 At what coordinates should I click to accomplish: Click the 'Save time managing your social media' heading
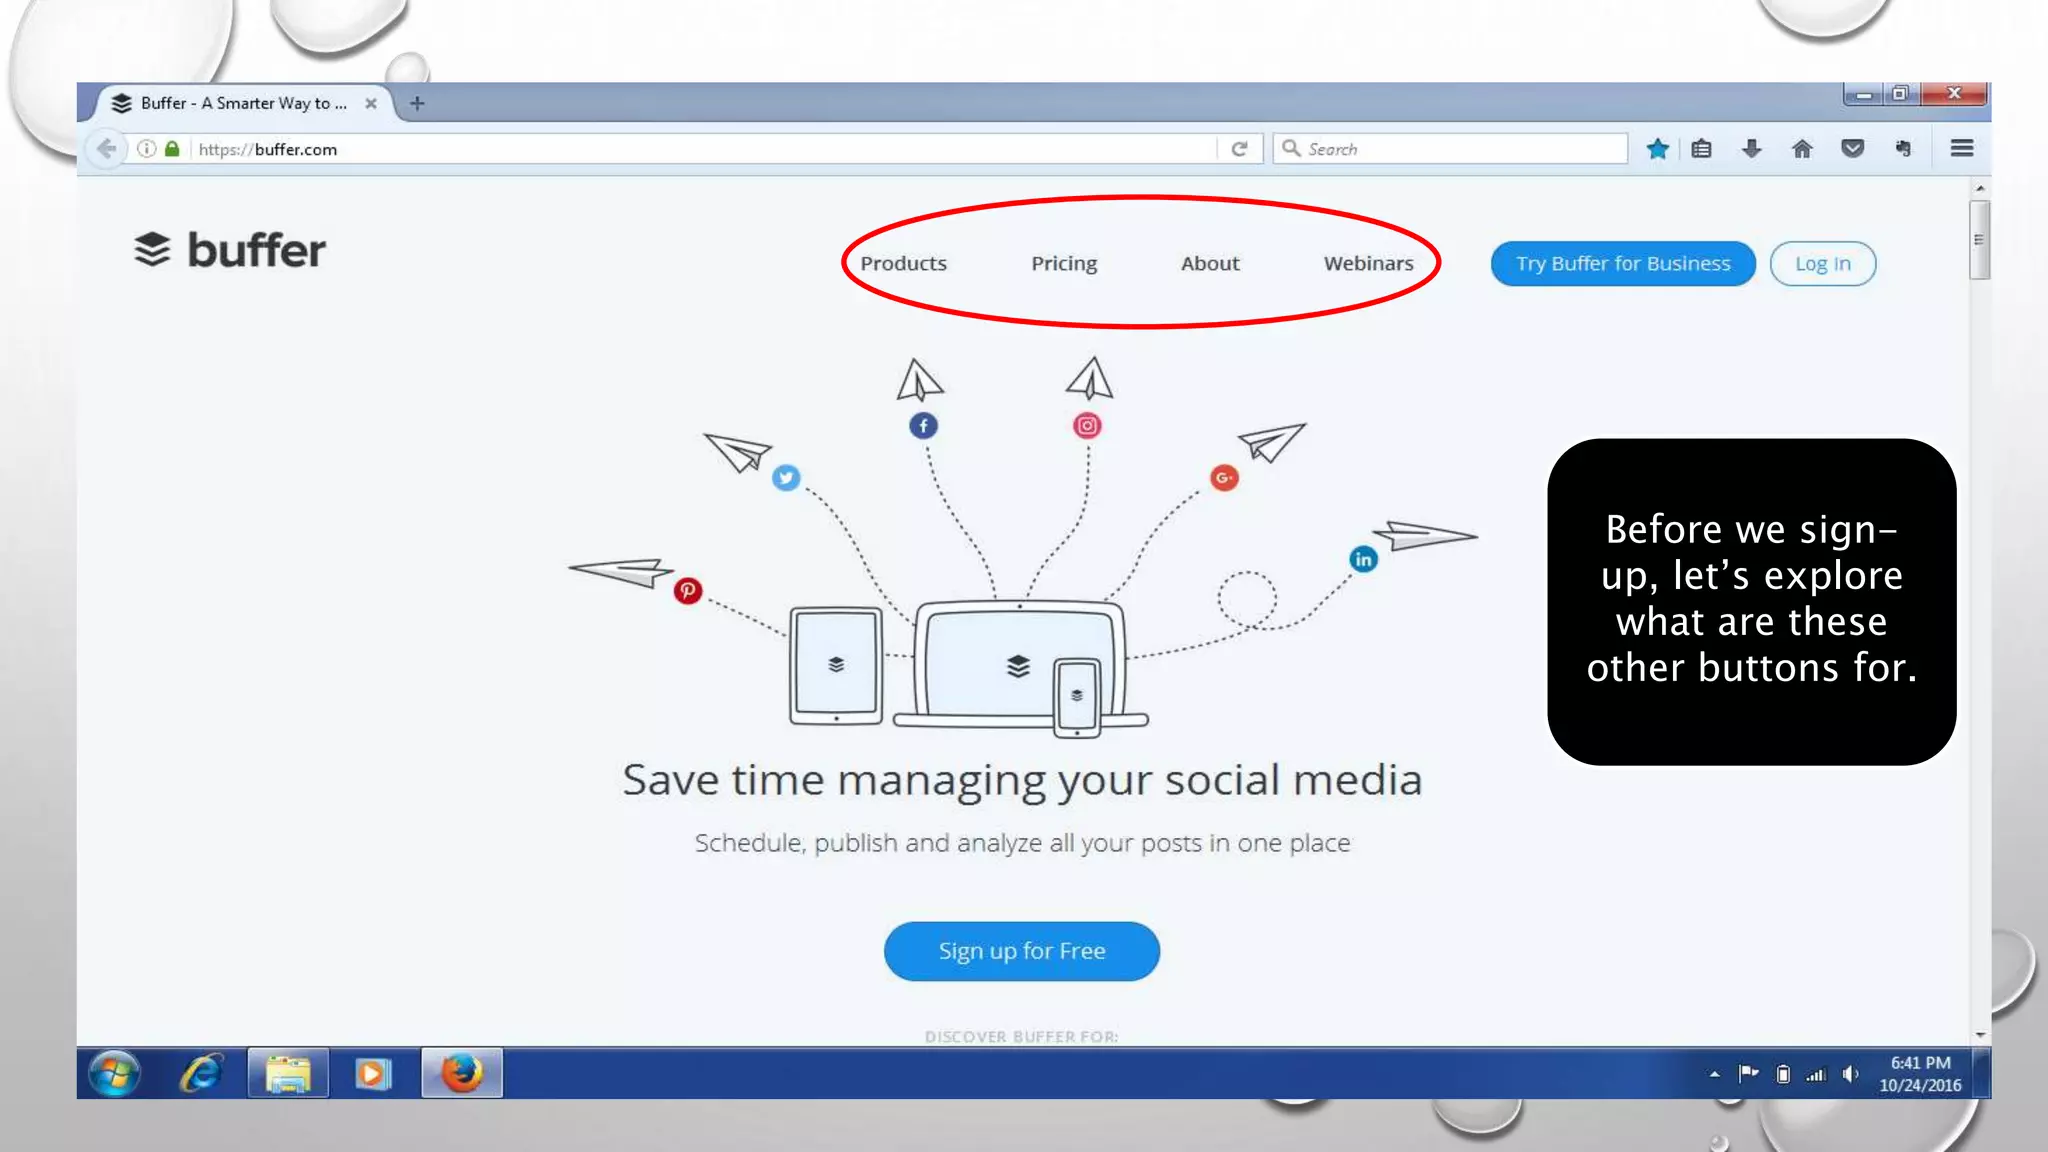[1022, 781]
